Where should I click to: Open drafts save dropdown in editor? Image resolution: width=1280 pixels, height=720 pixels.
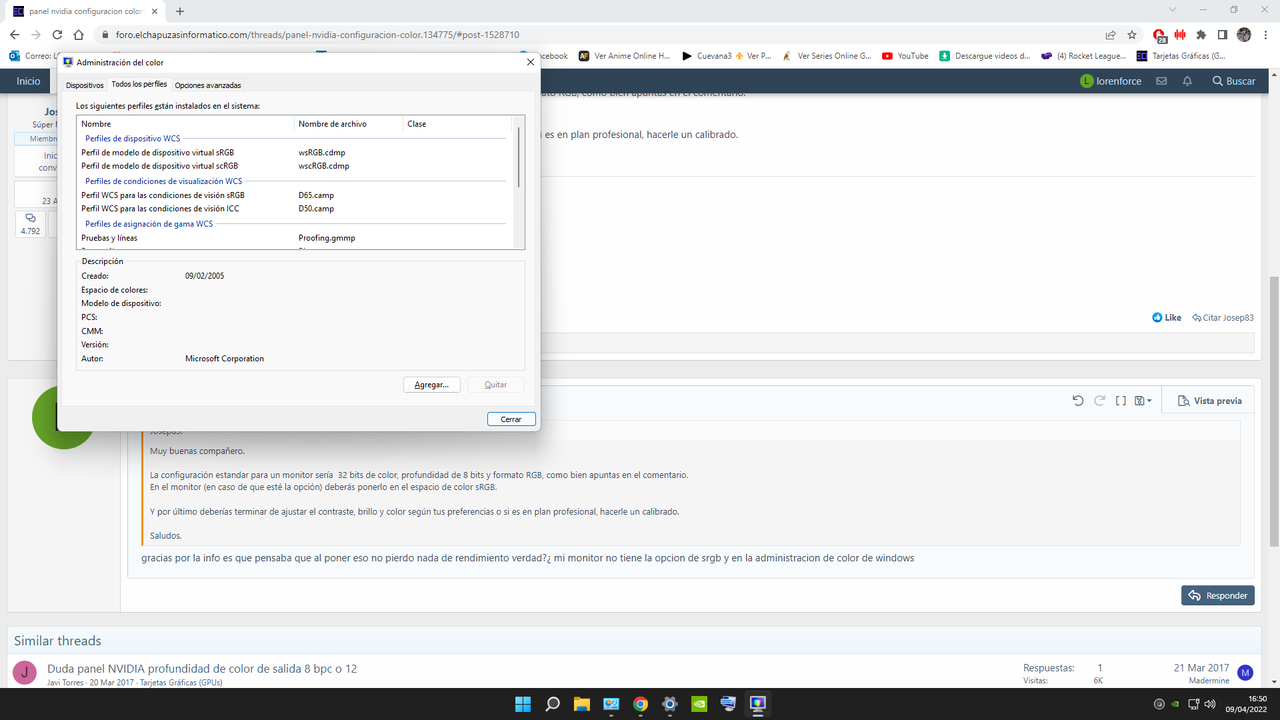point(1143,401)
